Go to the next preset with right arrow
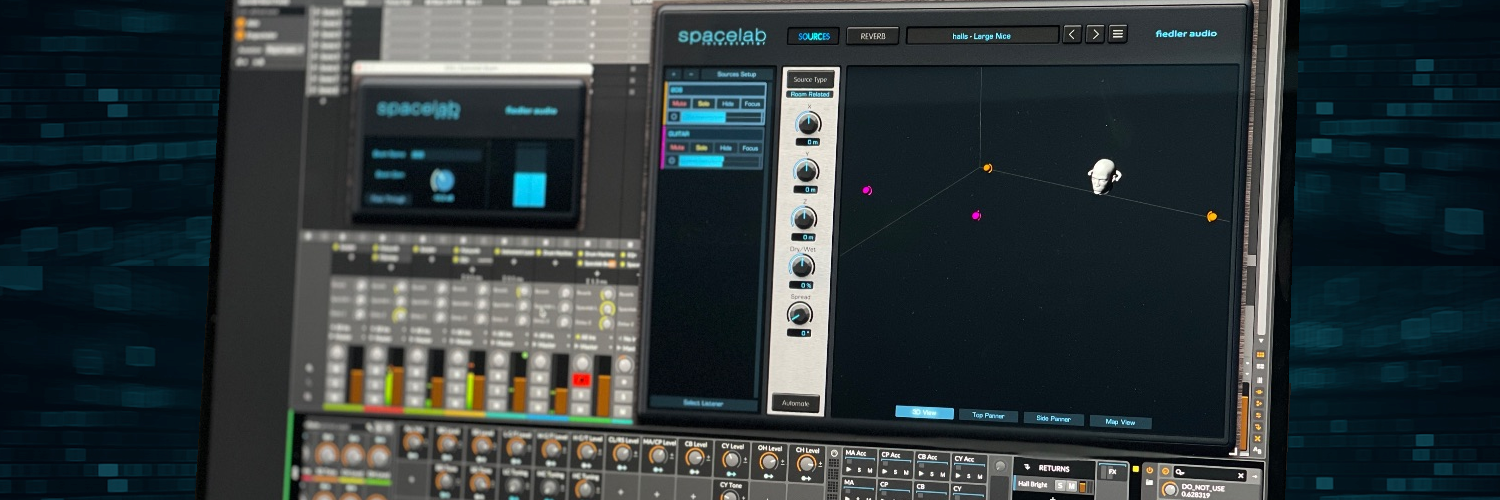 1095,34
